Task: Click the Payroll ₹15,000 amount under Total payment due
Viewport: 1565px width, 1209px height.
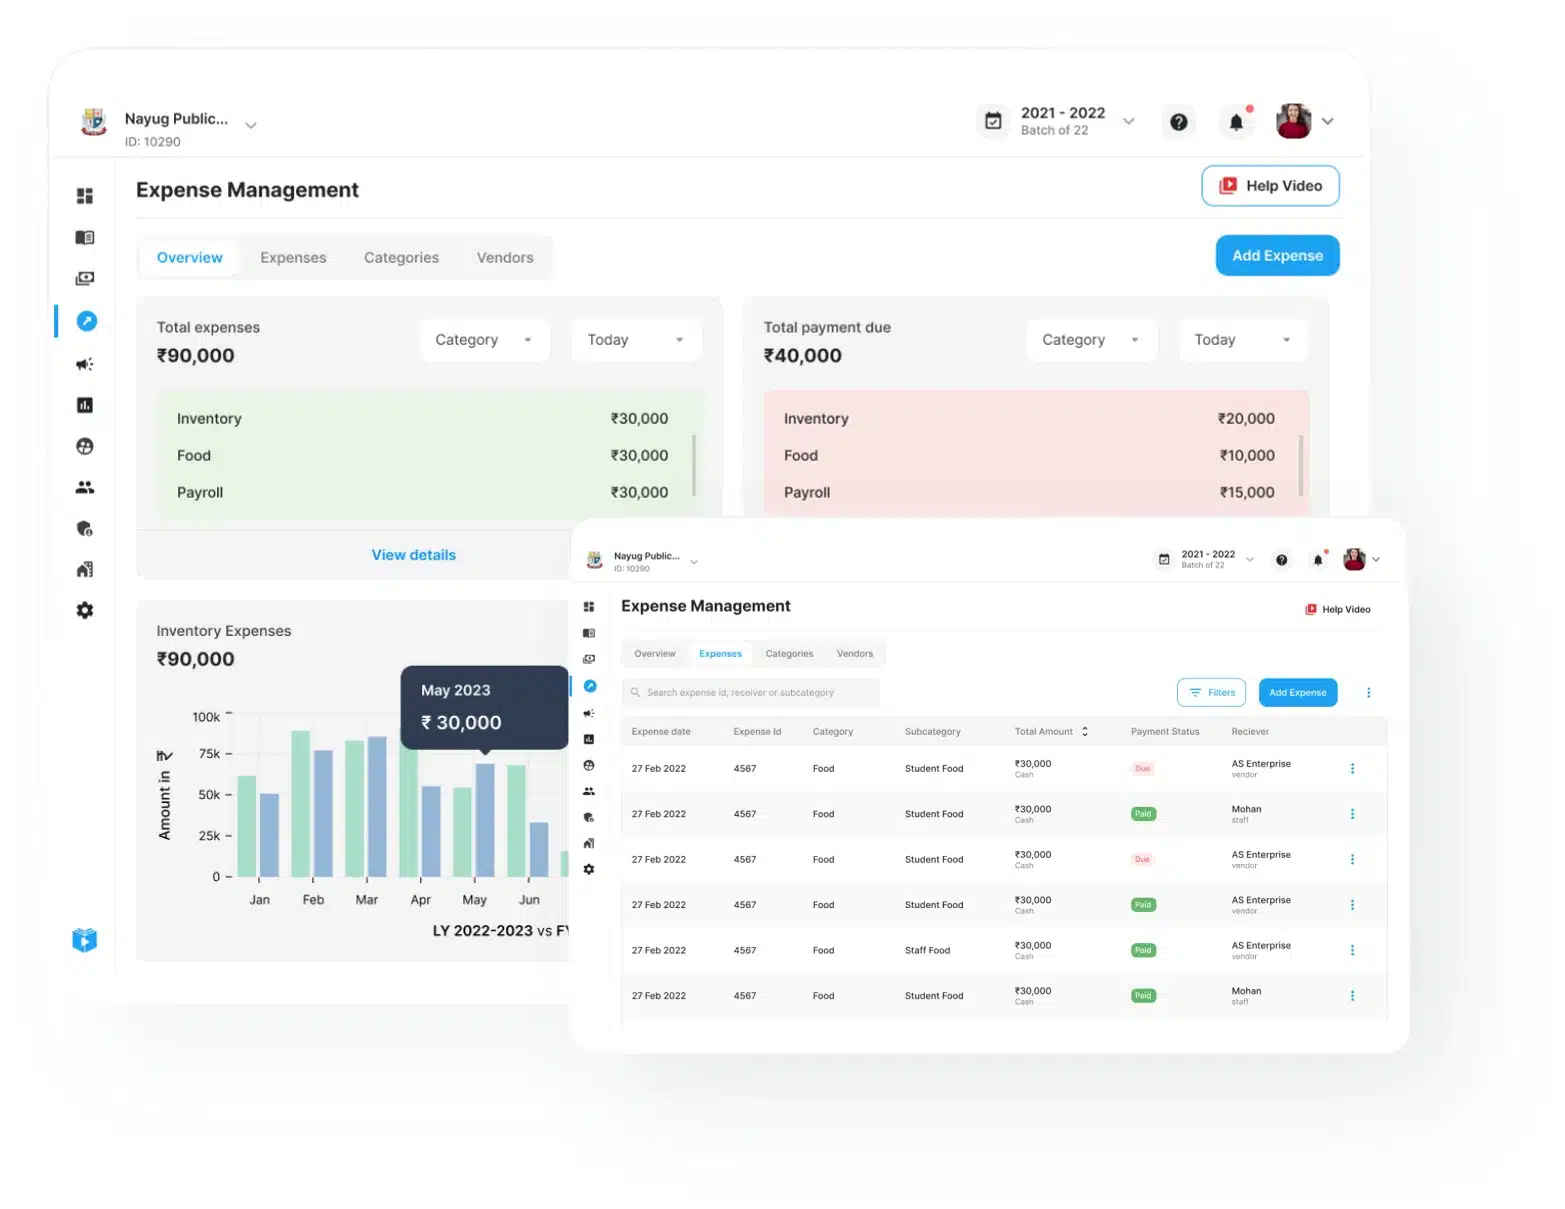Action: 1247,493
